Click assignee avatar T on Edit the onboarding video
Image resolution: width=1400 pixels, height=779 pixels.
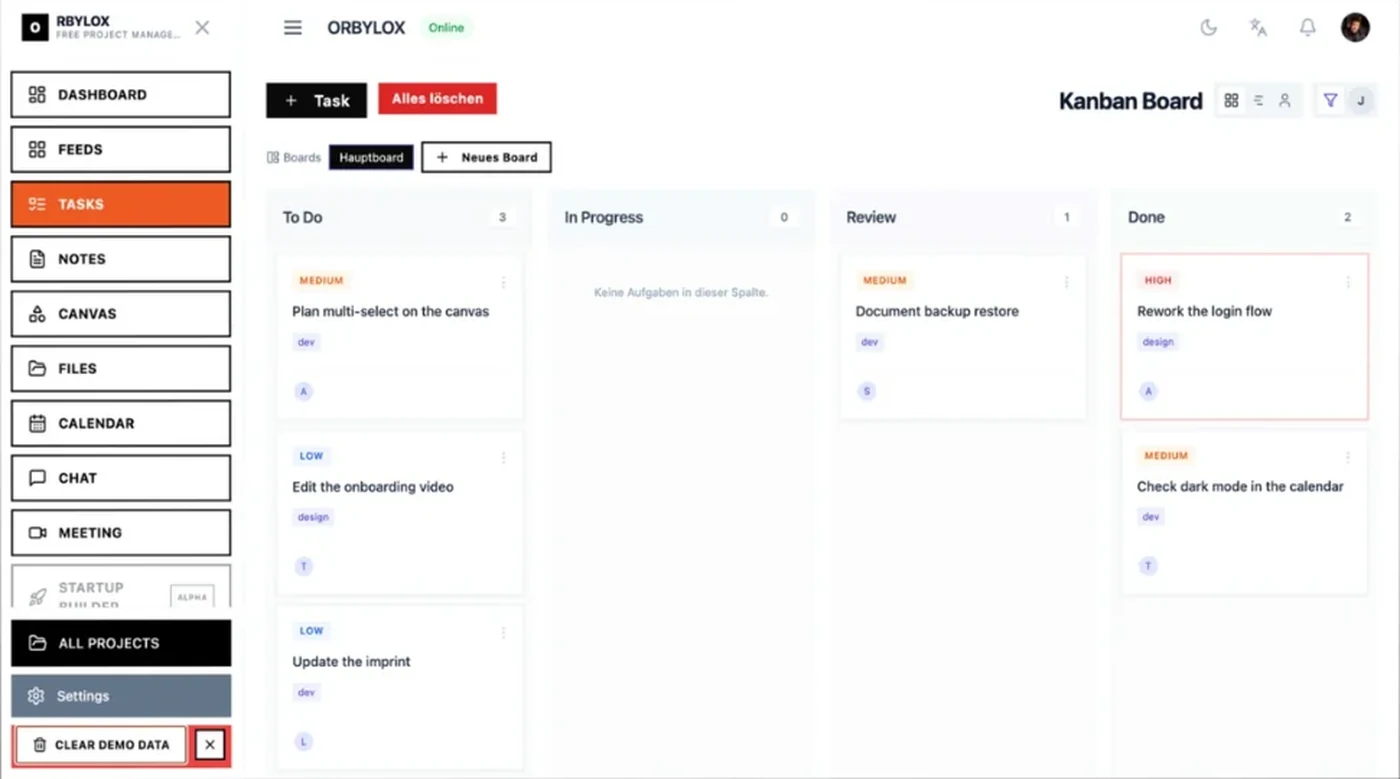coord(304,566)
